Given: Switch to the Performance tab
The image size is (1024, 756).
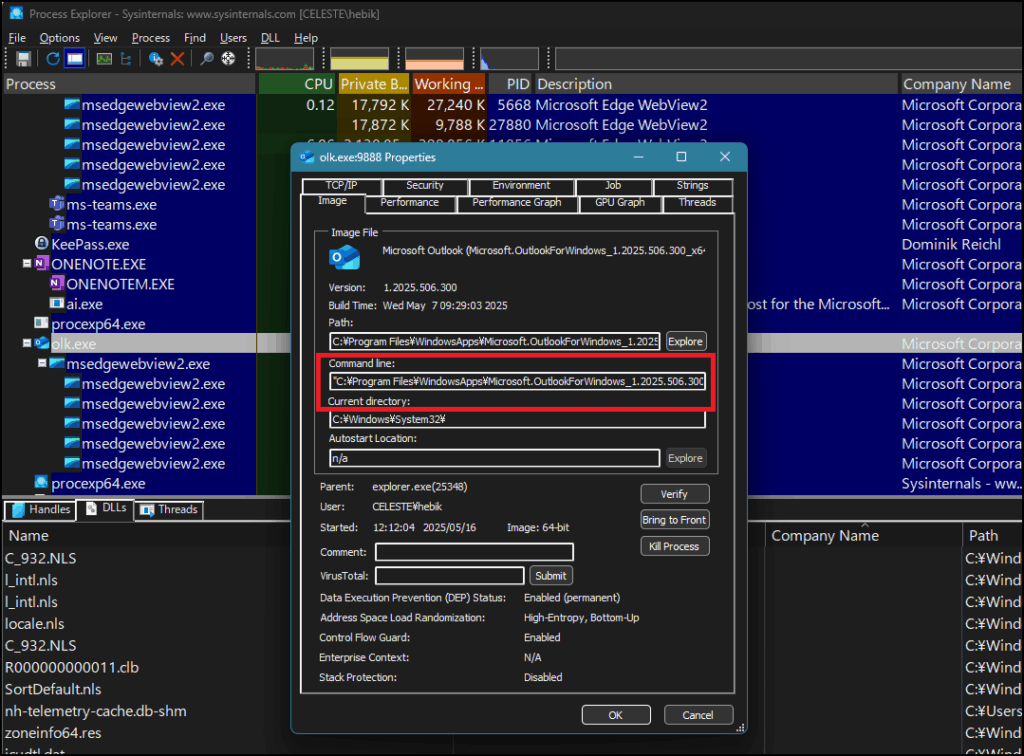Looking at the screenshot, I should tap(409, 202).
